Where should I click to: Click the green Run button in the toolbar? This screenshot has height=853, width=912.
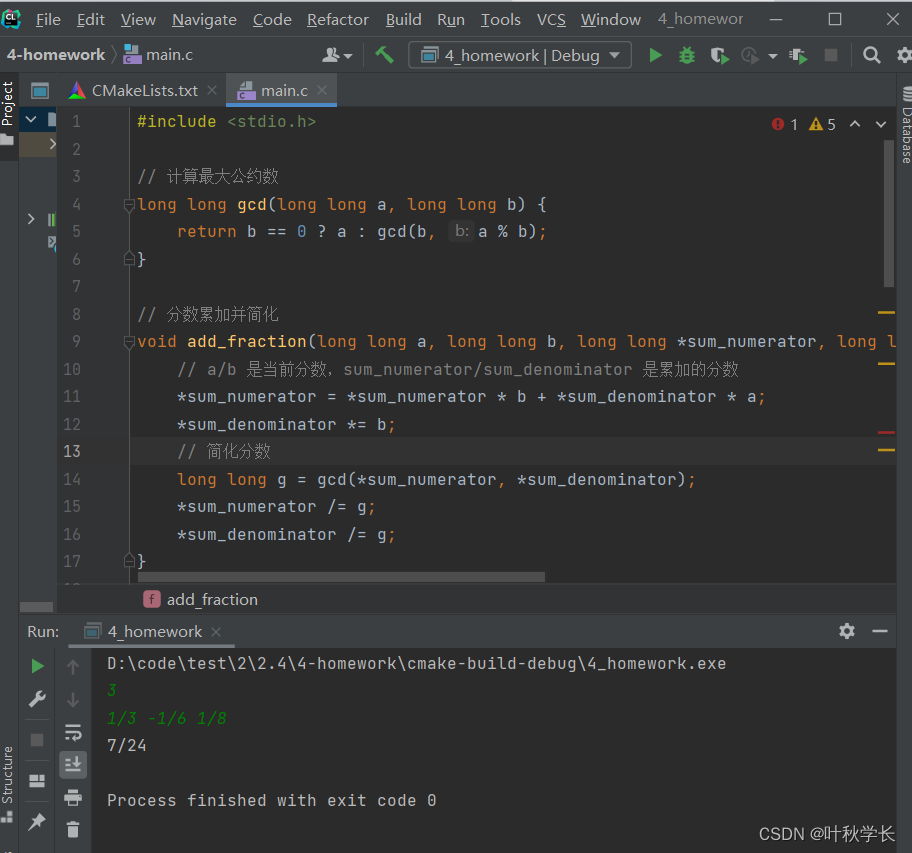pyautogui.click(x=655, y=56)
